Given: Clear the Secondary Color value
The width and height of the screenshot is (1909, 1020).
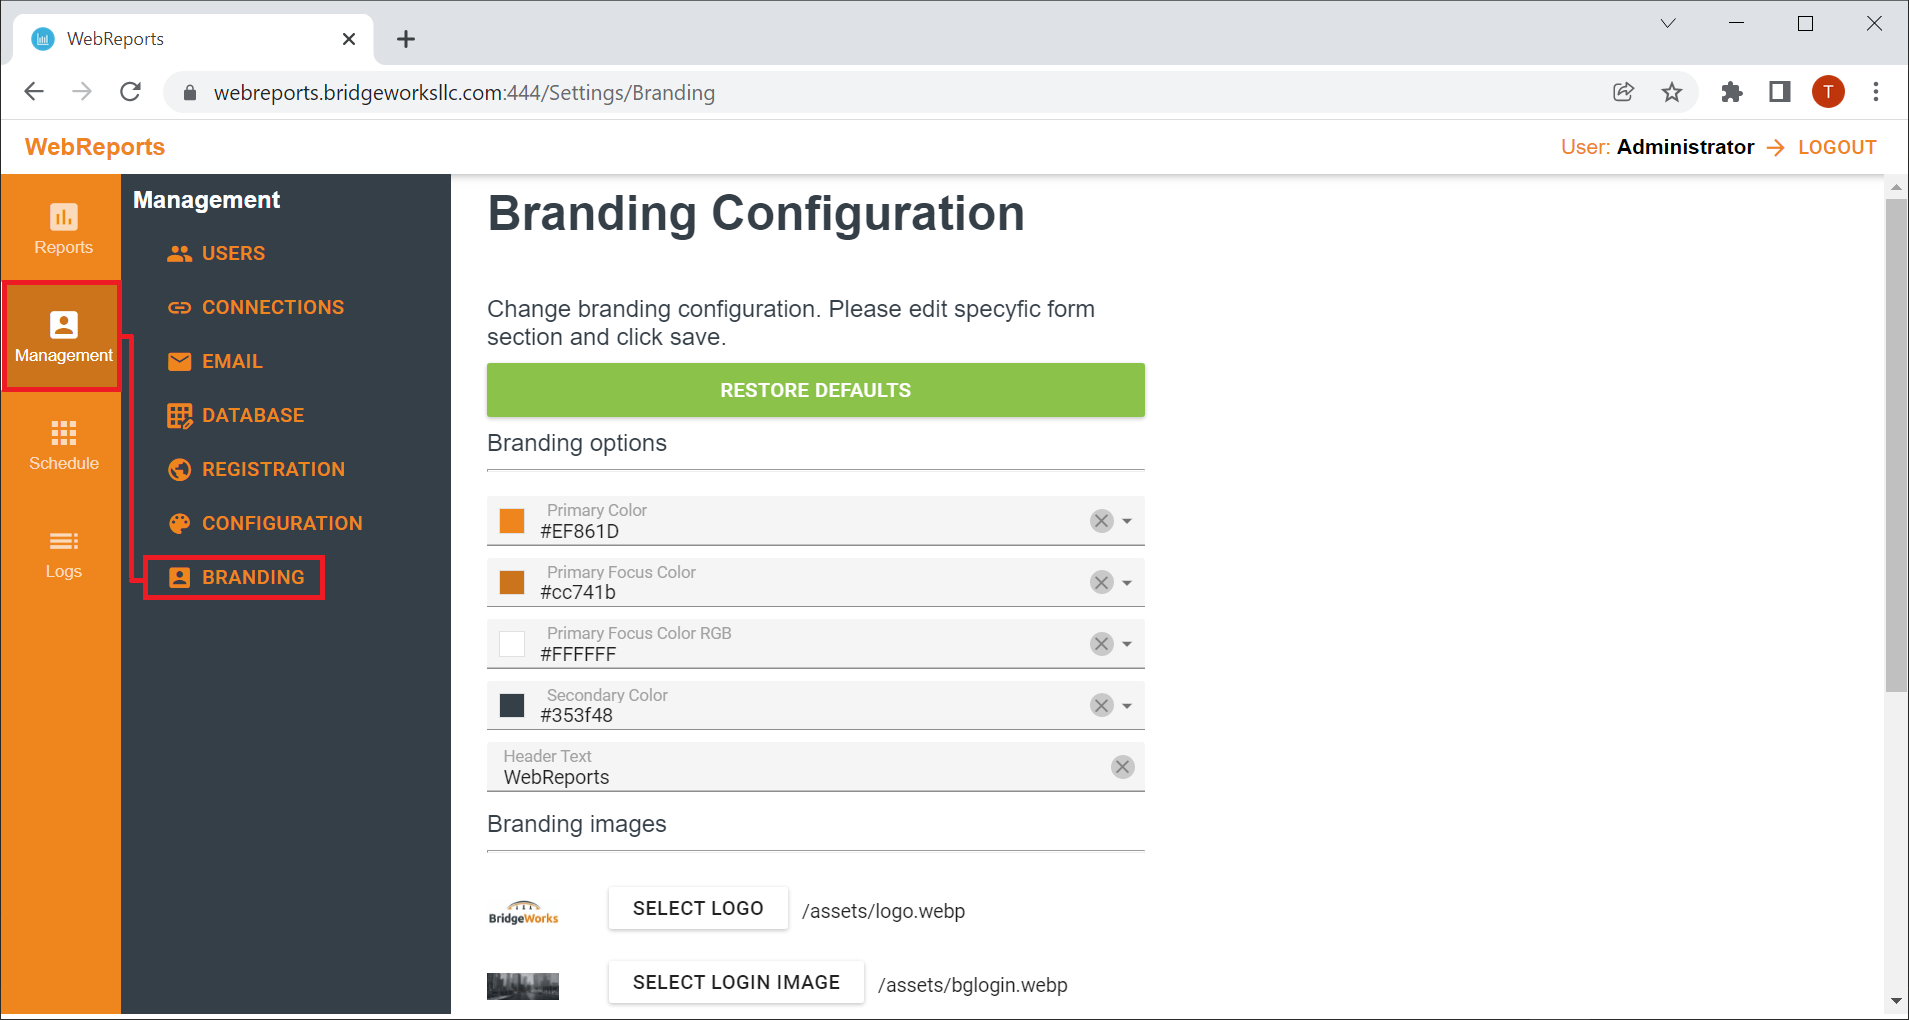Looking at the screenshot, I should coord(1101,705).
